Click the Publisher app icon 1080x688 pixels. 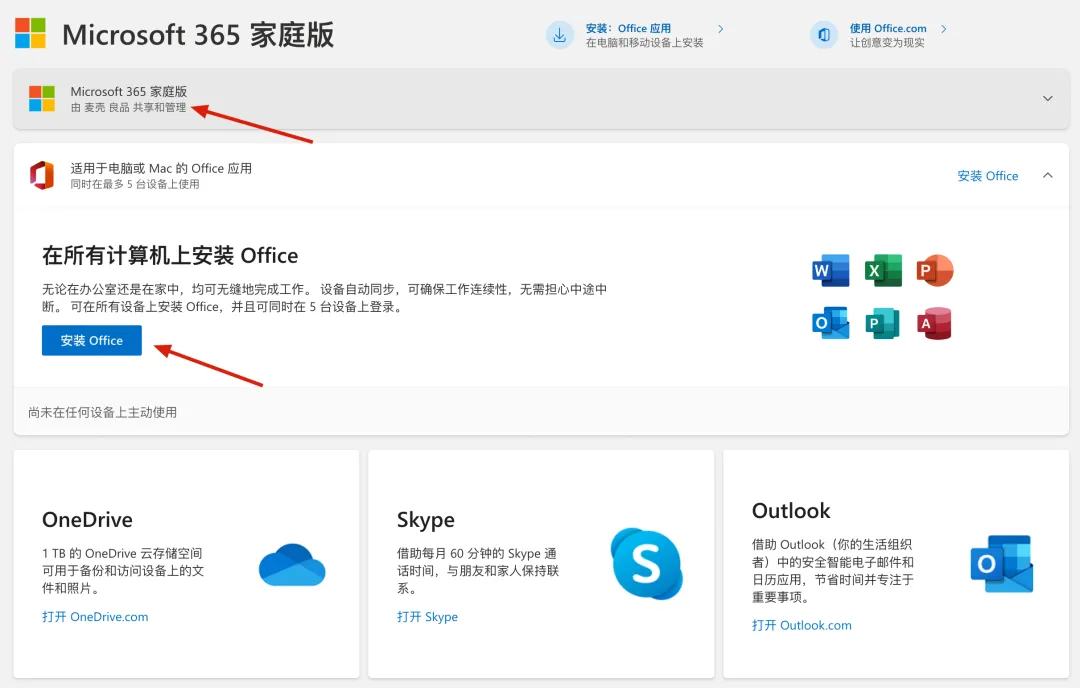[883, 323]
